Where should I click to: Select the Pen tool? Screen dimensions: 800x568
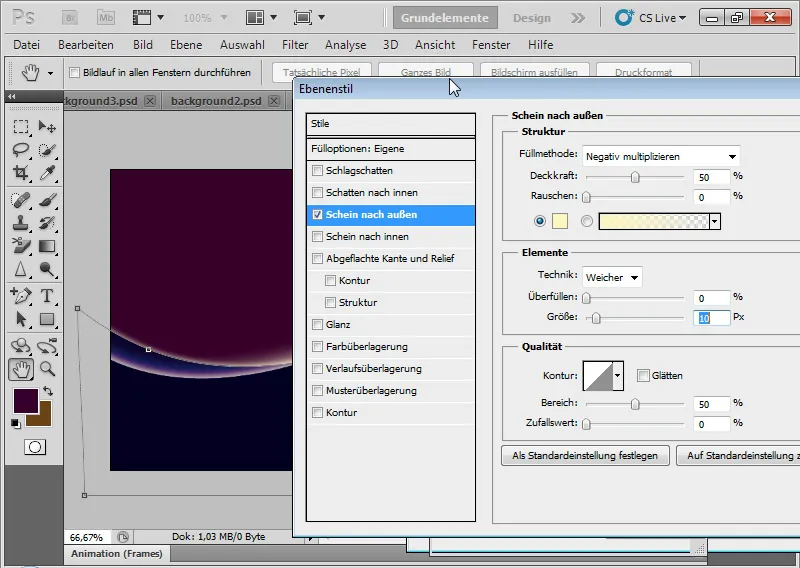click(x=21, y=295)
